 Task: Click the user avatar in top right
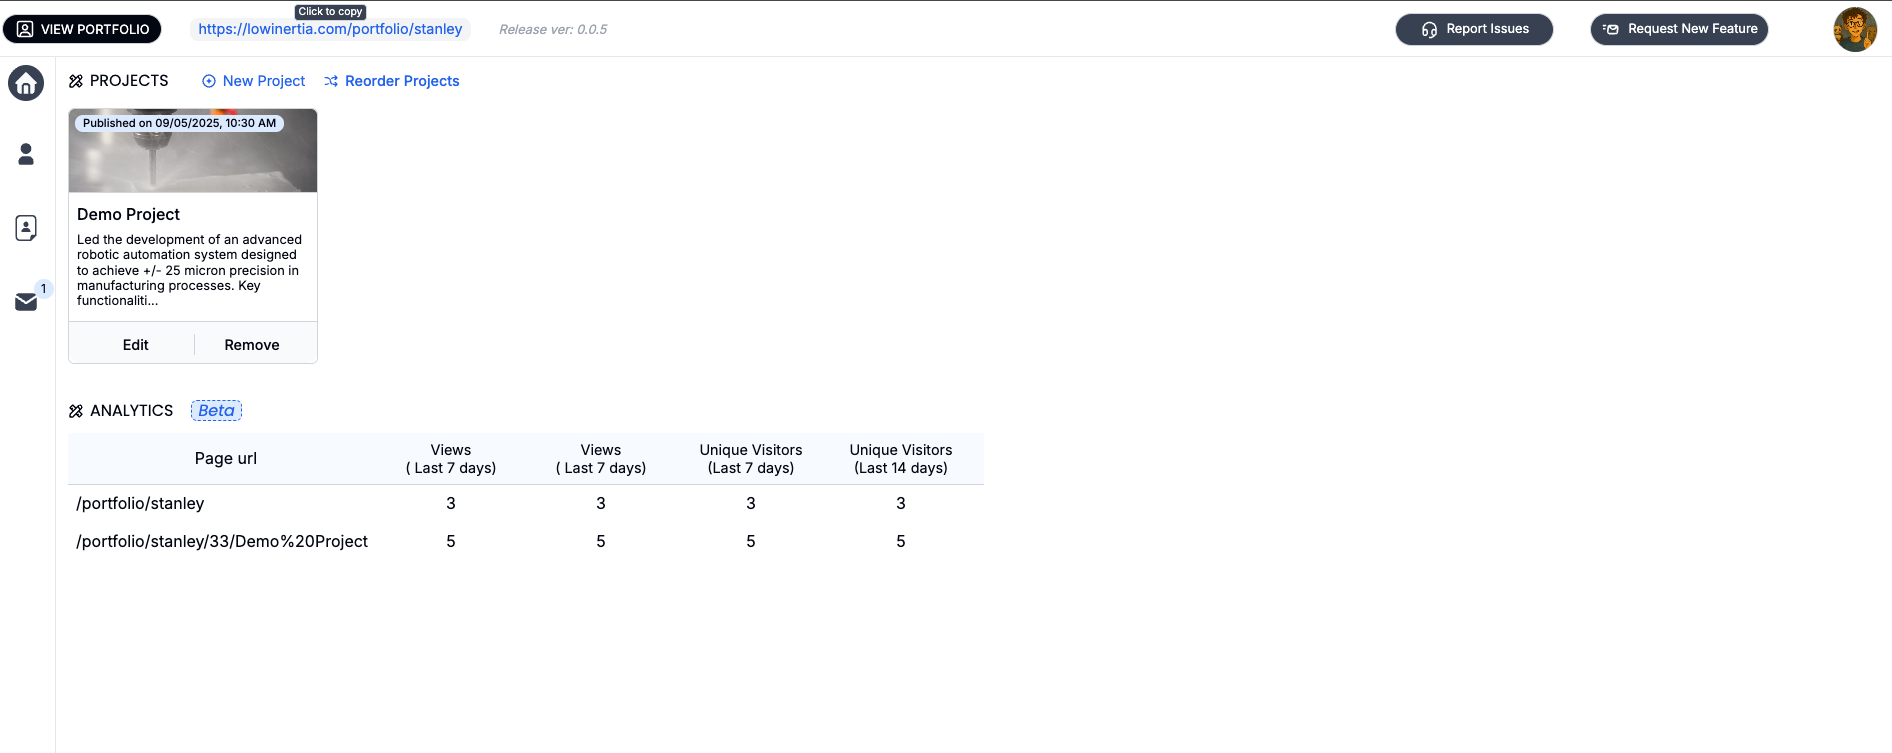click(x=1854, y=29)
